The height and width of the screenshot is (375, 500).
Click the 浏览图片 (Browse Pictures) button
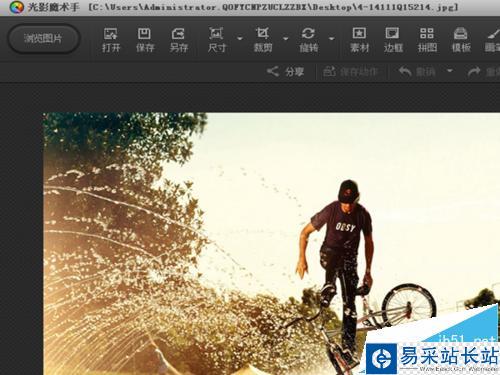(43, 39)
